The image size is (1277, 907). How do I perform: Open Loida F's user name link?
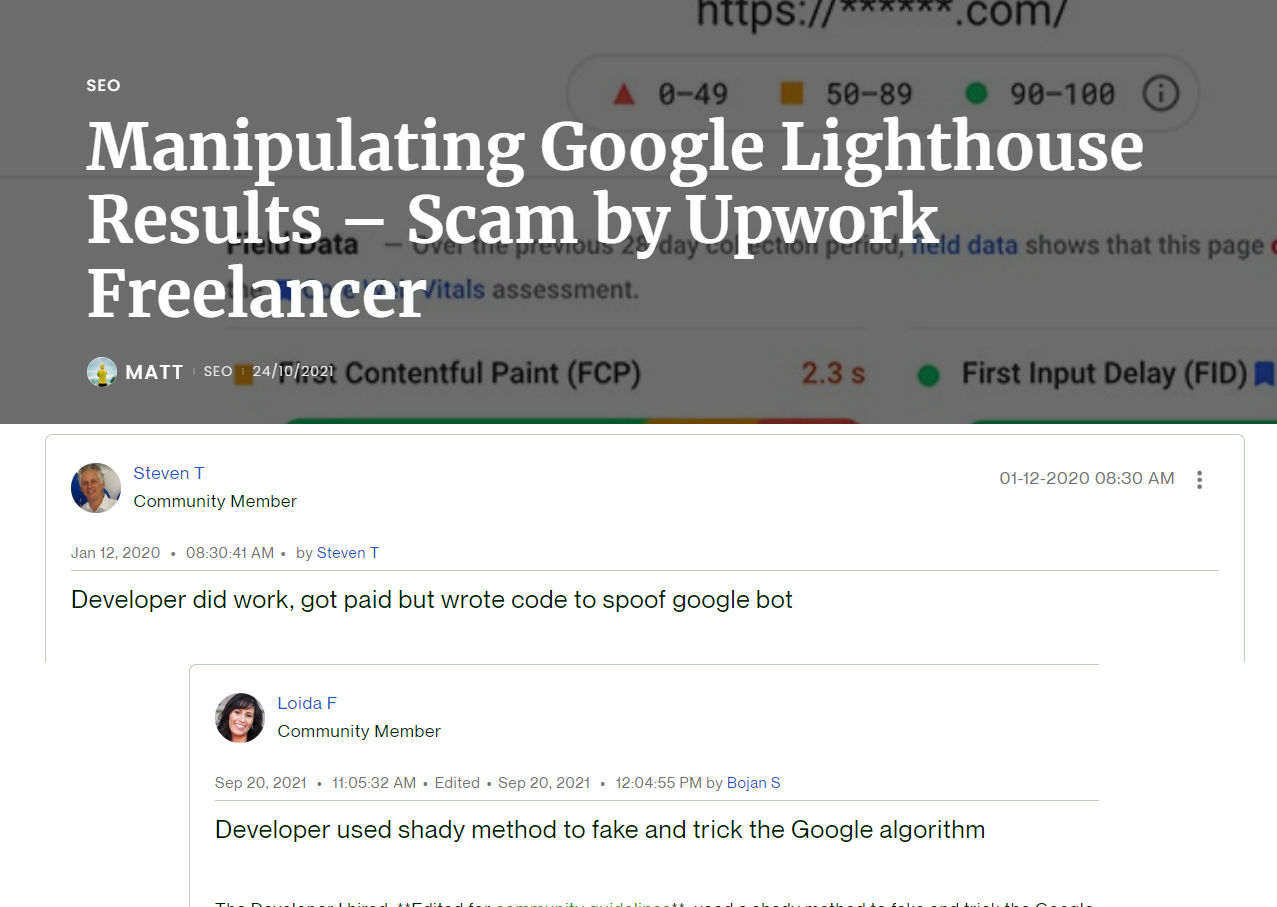pos(307,703)
